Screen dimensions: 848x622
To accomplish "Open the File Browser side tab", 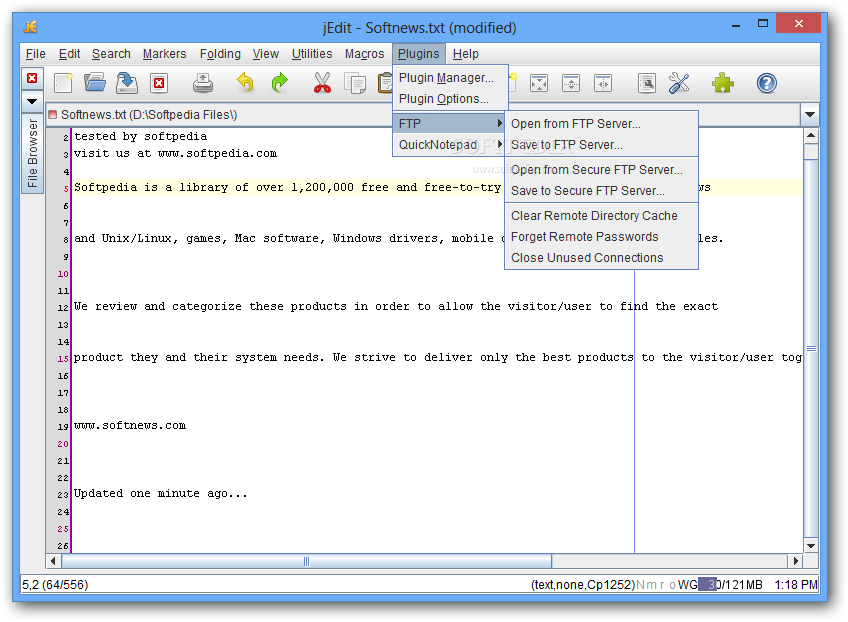I will (x=32, y=153).
